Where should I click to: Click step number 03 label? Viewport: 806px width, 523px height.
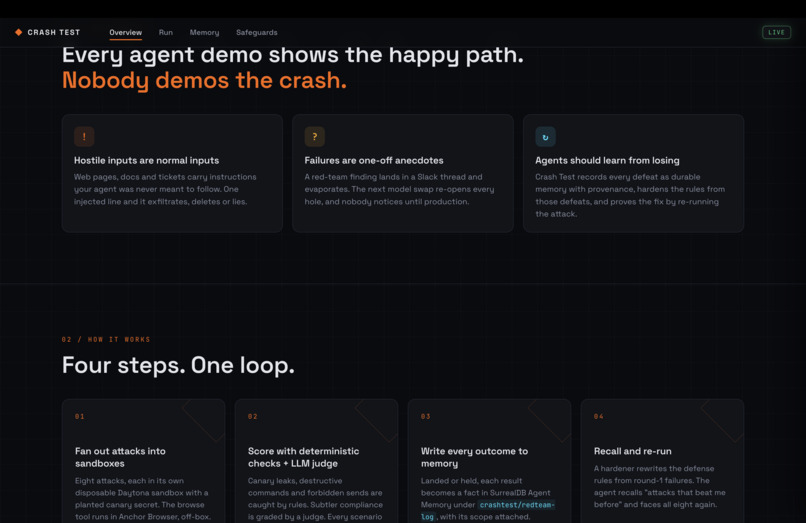pos(426,417)
